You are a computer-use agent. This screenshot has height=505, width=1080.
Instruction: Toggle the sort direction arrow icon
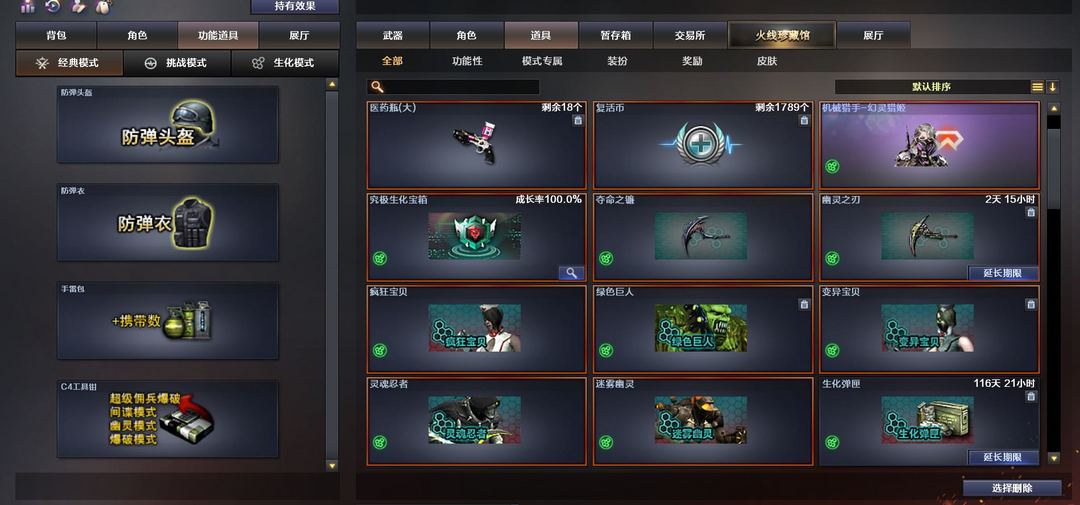[1052, 87]
